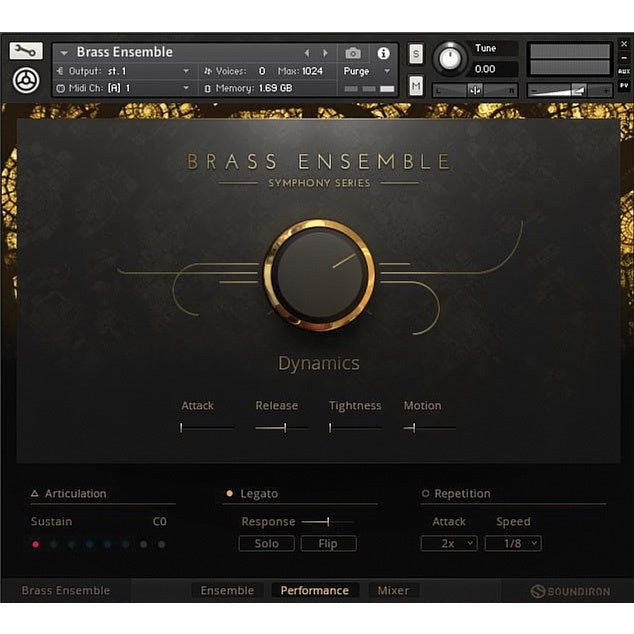Open the Purge dropdown menu
Screen dimensions: 634x634
[x=387, y=71]
